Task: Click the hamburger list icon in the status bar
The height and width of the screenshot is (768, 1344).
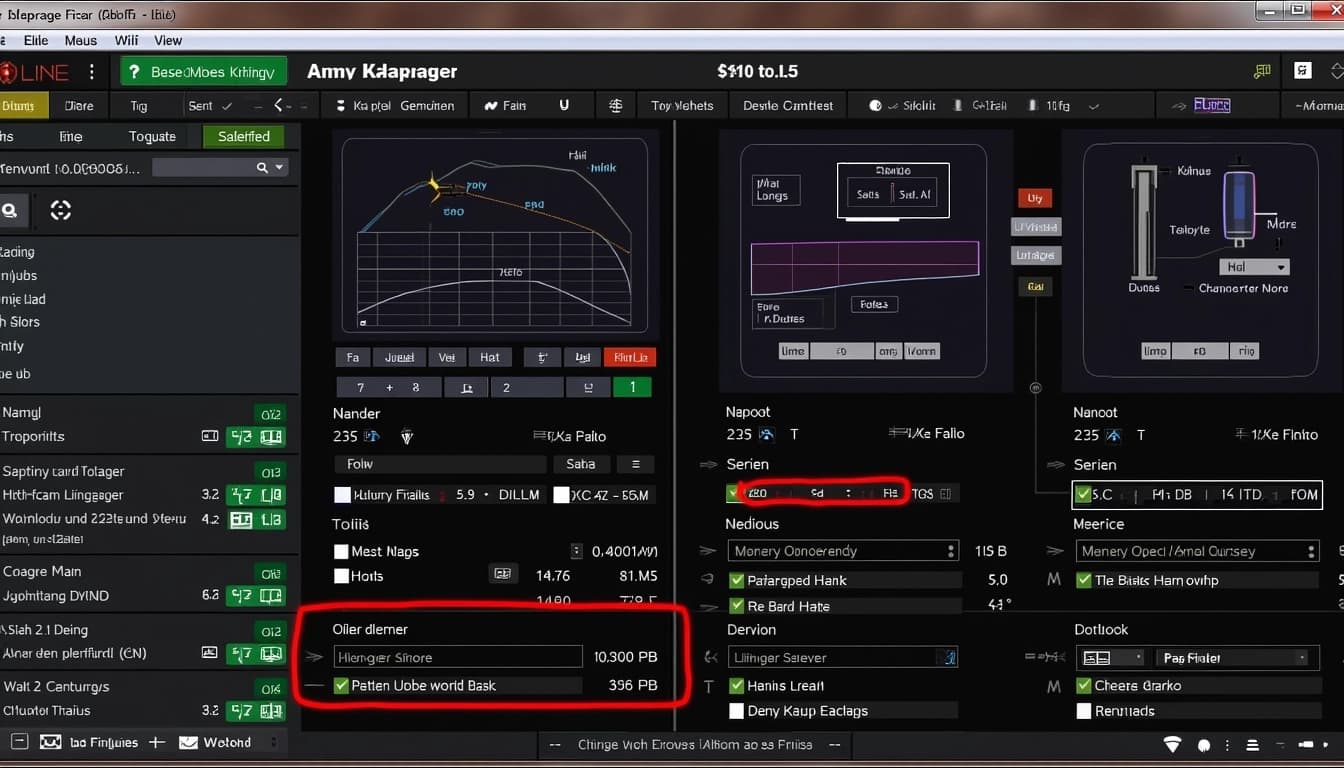Action: click(1253, 745)
